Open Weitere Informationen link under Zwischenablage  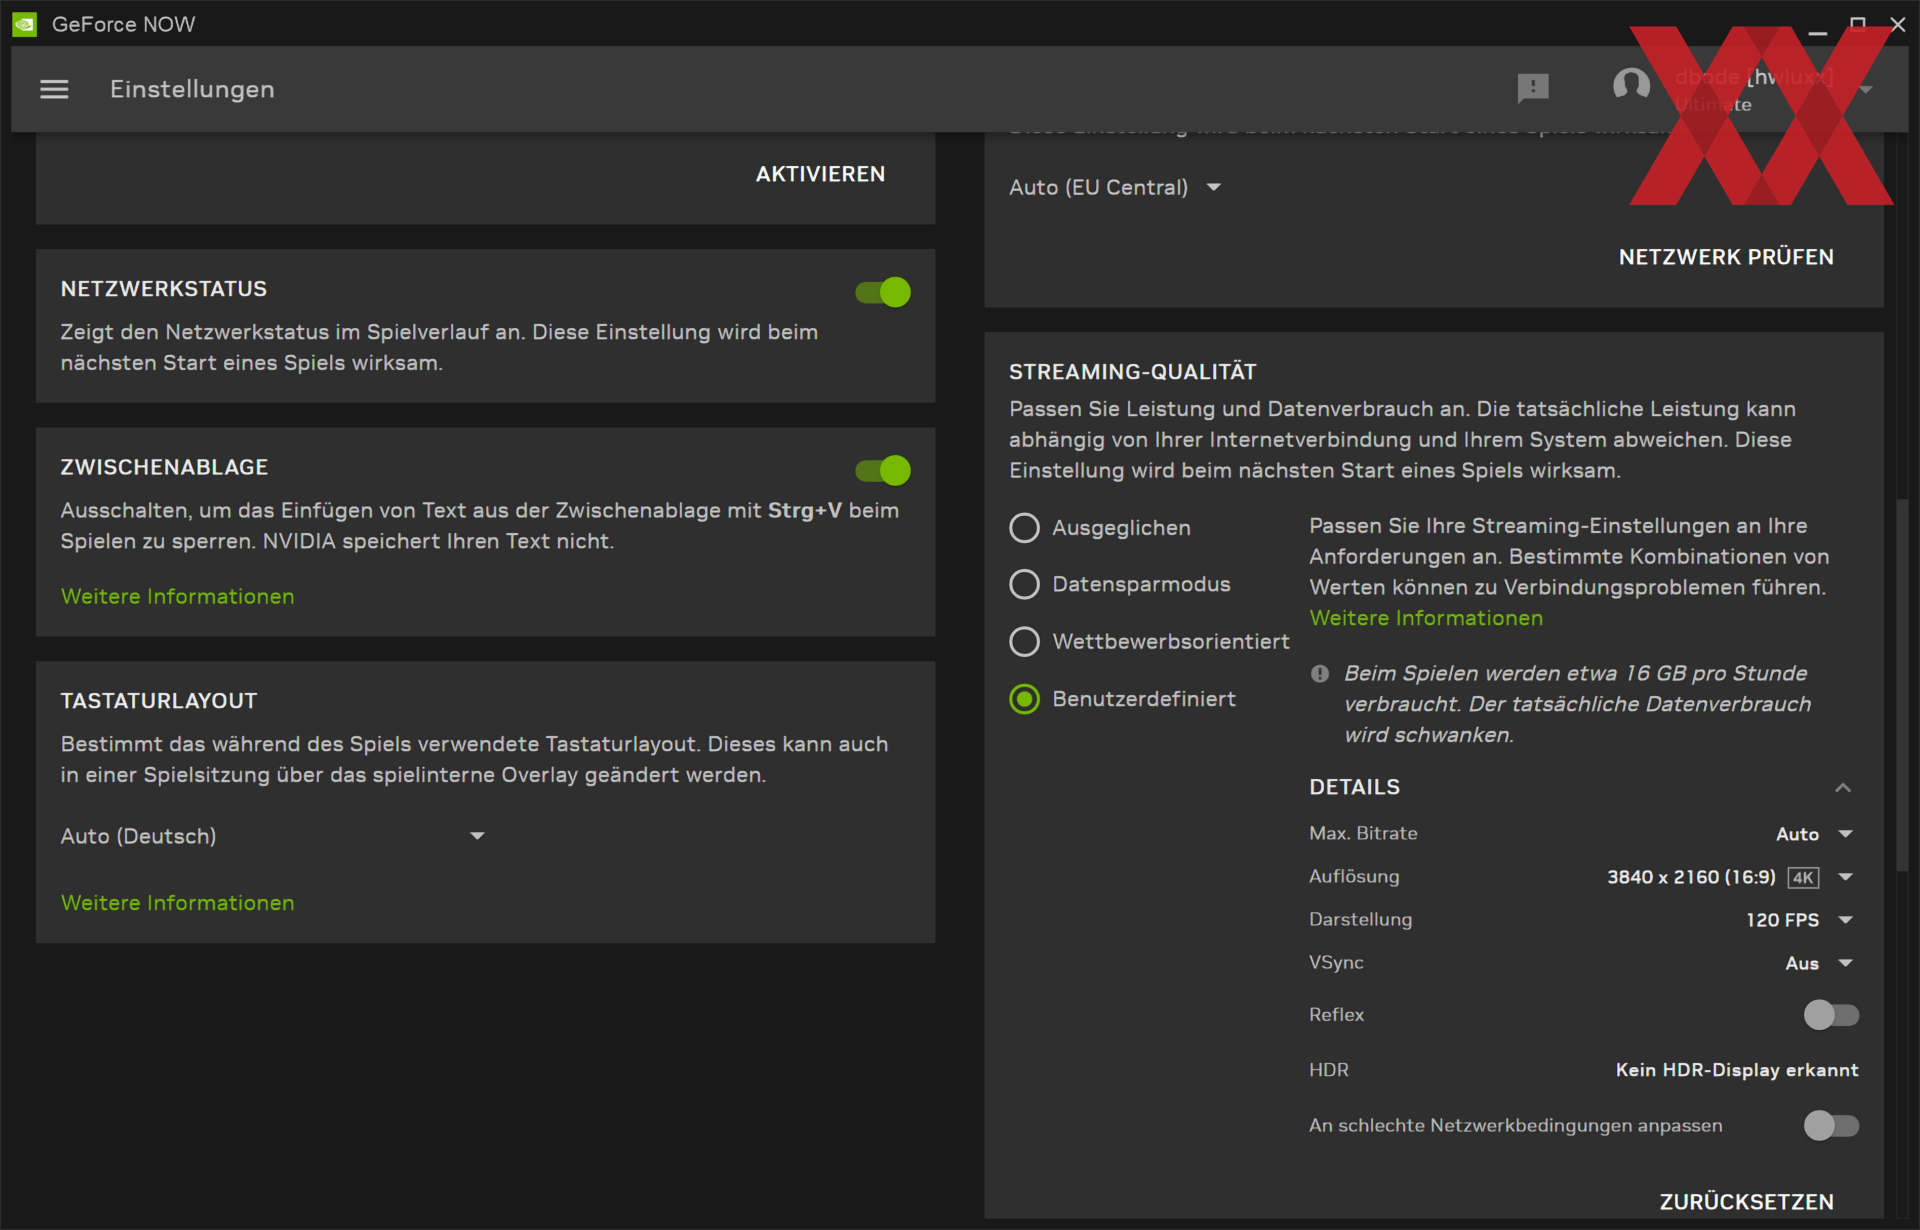[x=178, y=597]
